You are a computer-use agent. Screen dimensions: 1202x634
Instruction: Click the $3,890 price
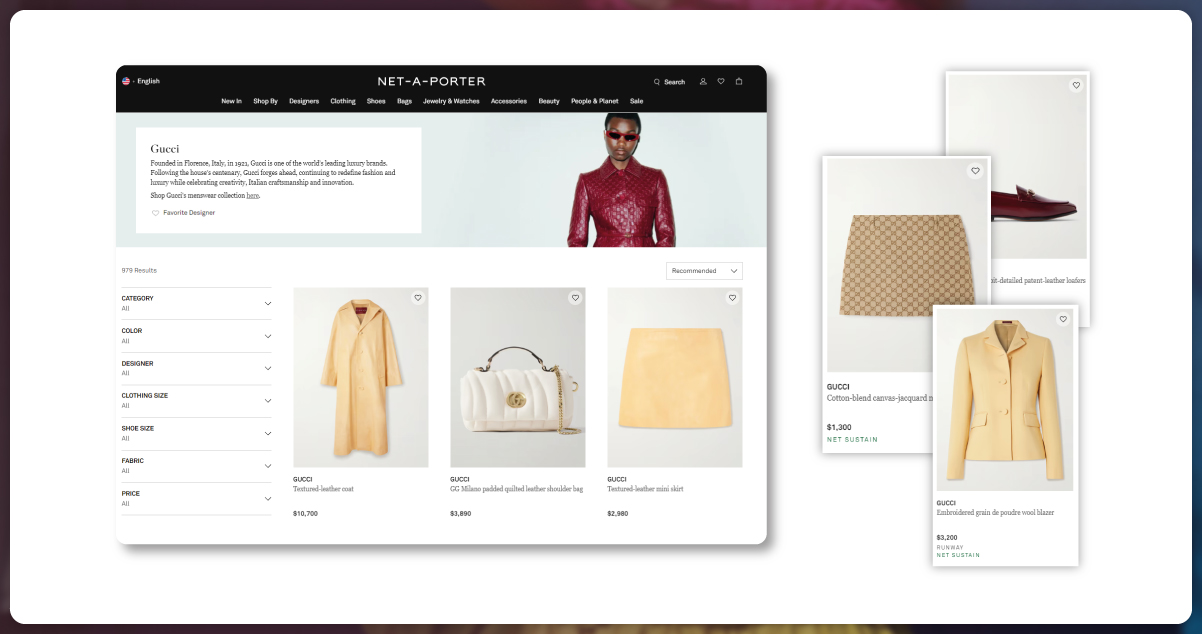coord(460,513)
